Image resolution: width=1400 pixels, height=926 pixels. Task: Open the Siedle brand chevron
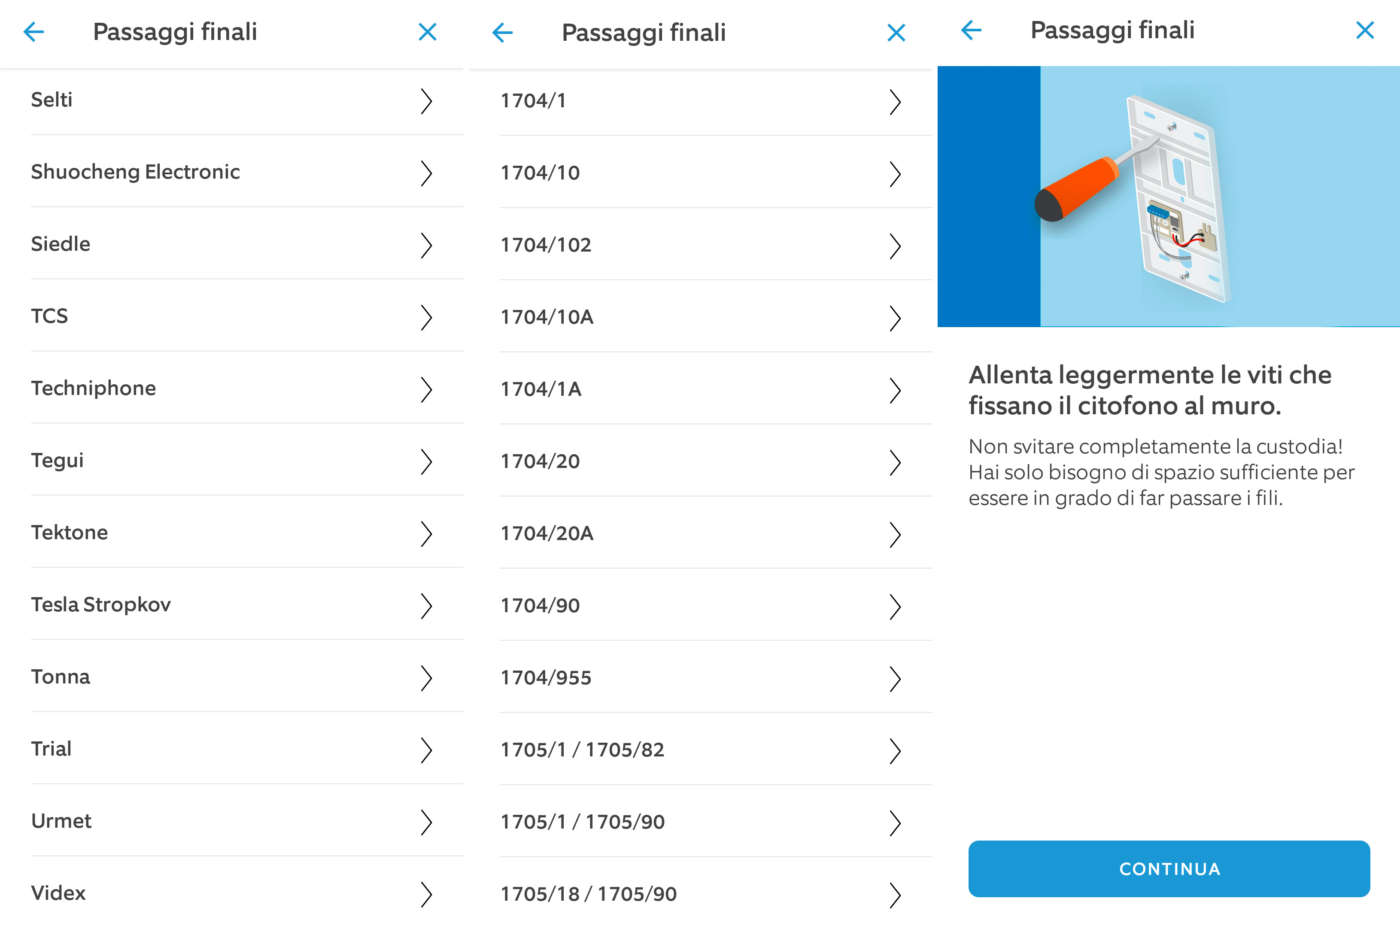426,245
